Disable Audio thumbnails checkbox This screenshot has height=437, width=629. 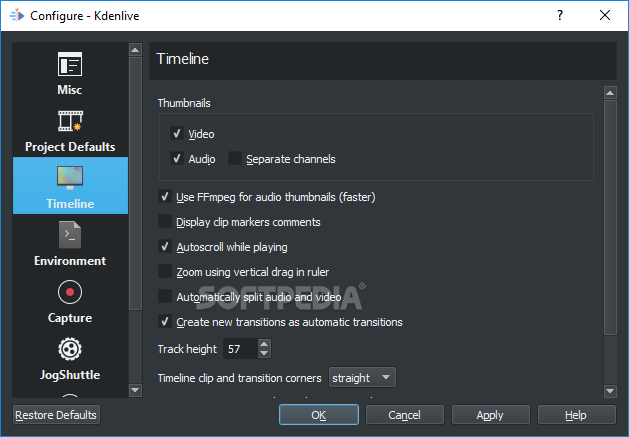click(x=177, y=159)
